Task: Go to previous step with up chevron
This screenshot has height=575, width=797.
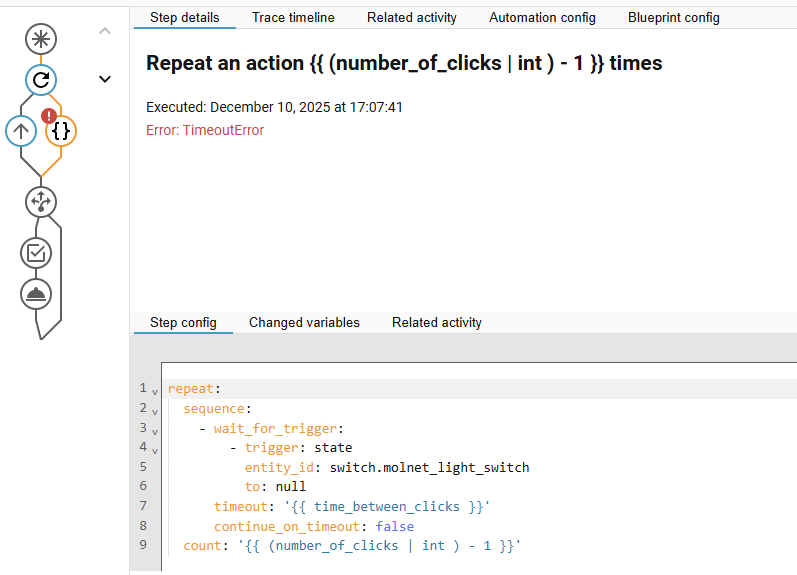Action: pyautogui.click(x=105, y=32)
